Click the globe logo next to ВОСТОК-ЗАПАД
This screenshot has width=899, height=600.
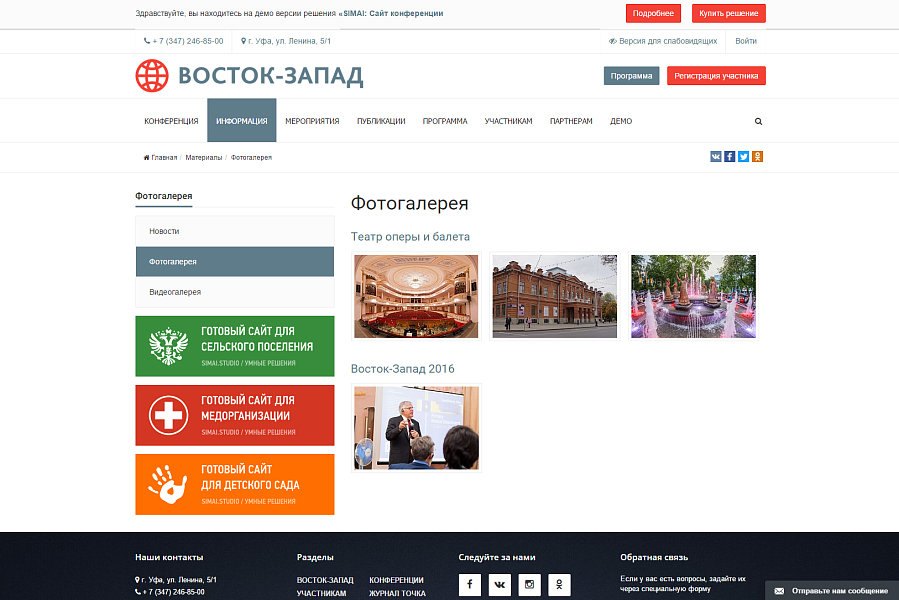coord(150,74)
